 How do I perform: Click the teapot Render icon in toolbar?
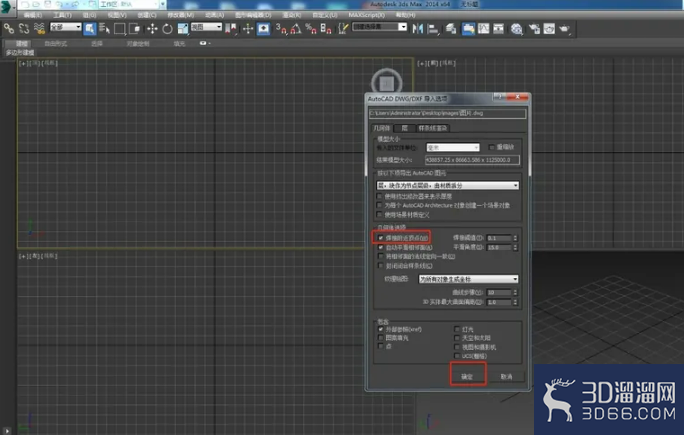563,29
